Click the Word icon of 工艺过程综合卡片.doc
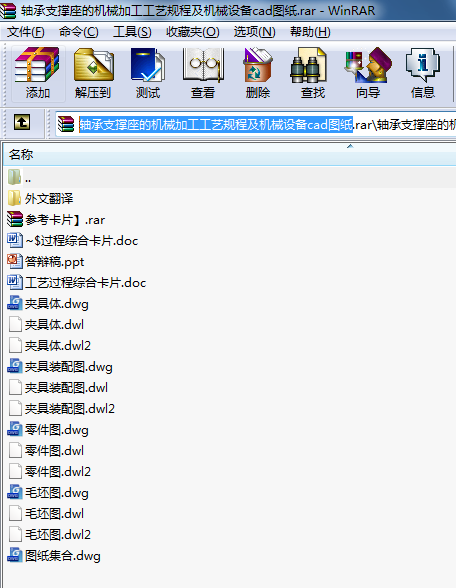 [x=15, y=282]
